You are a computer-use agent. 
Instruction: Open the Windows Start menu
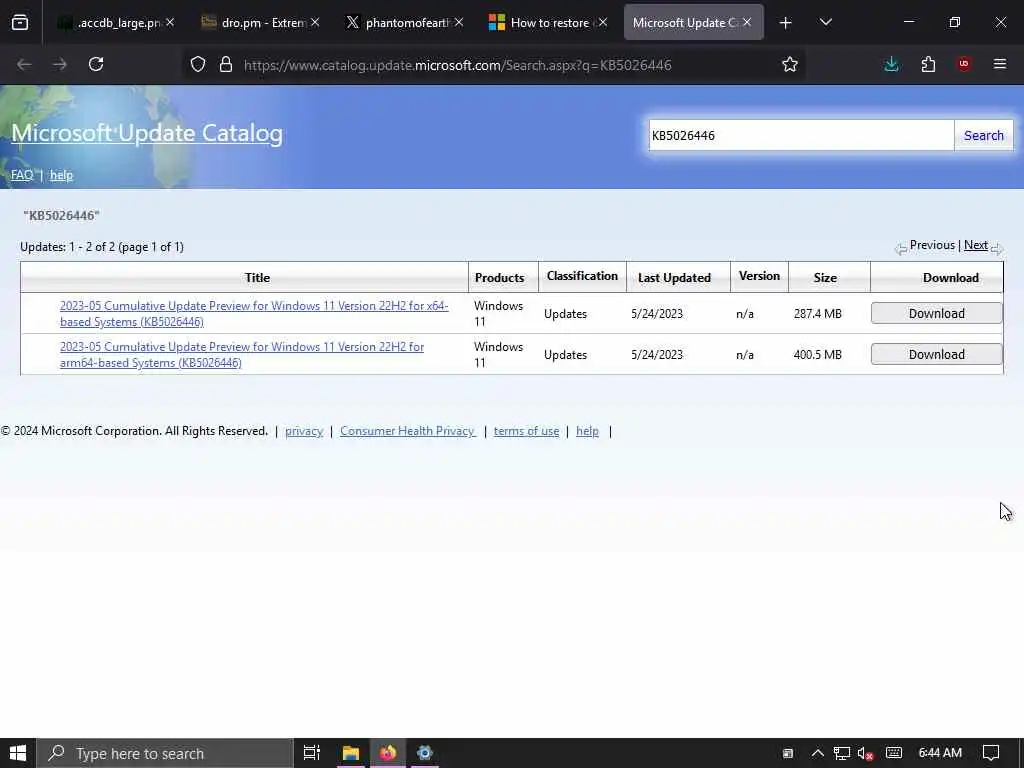coord(18,753)
